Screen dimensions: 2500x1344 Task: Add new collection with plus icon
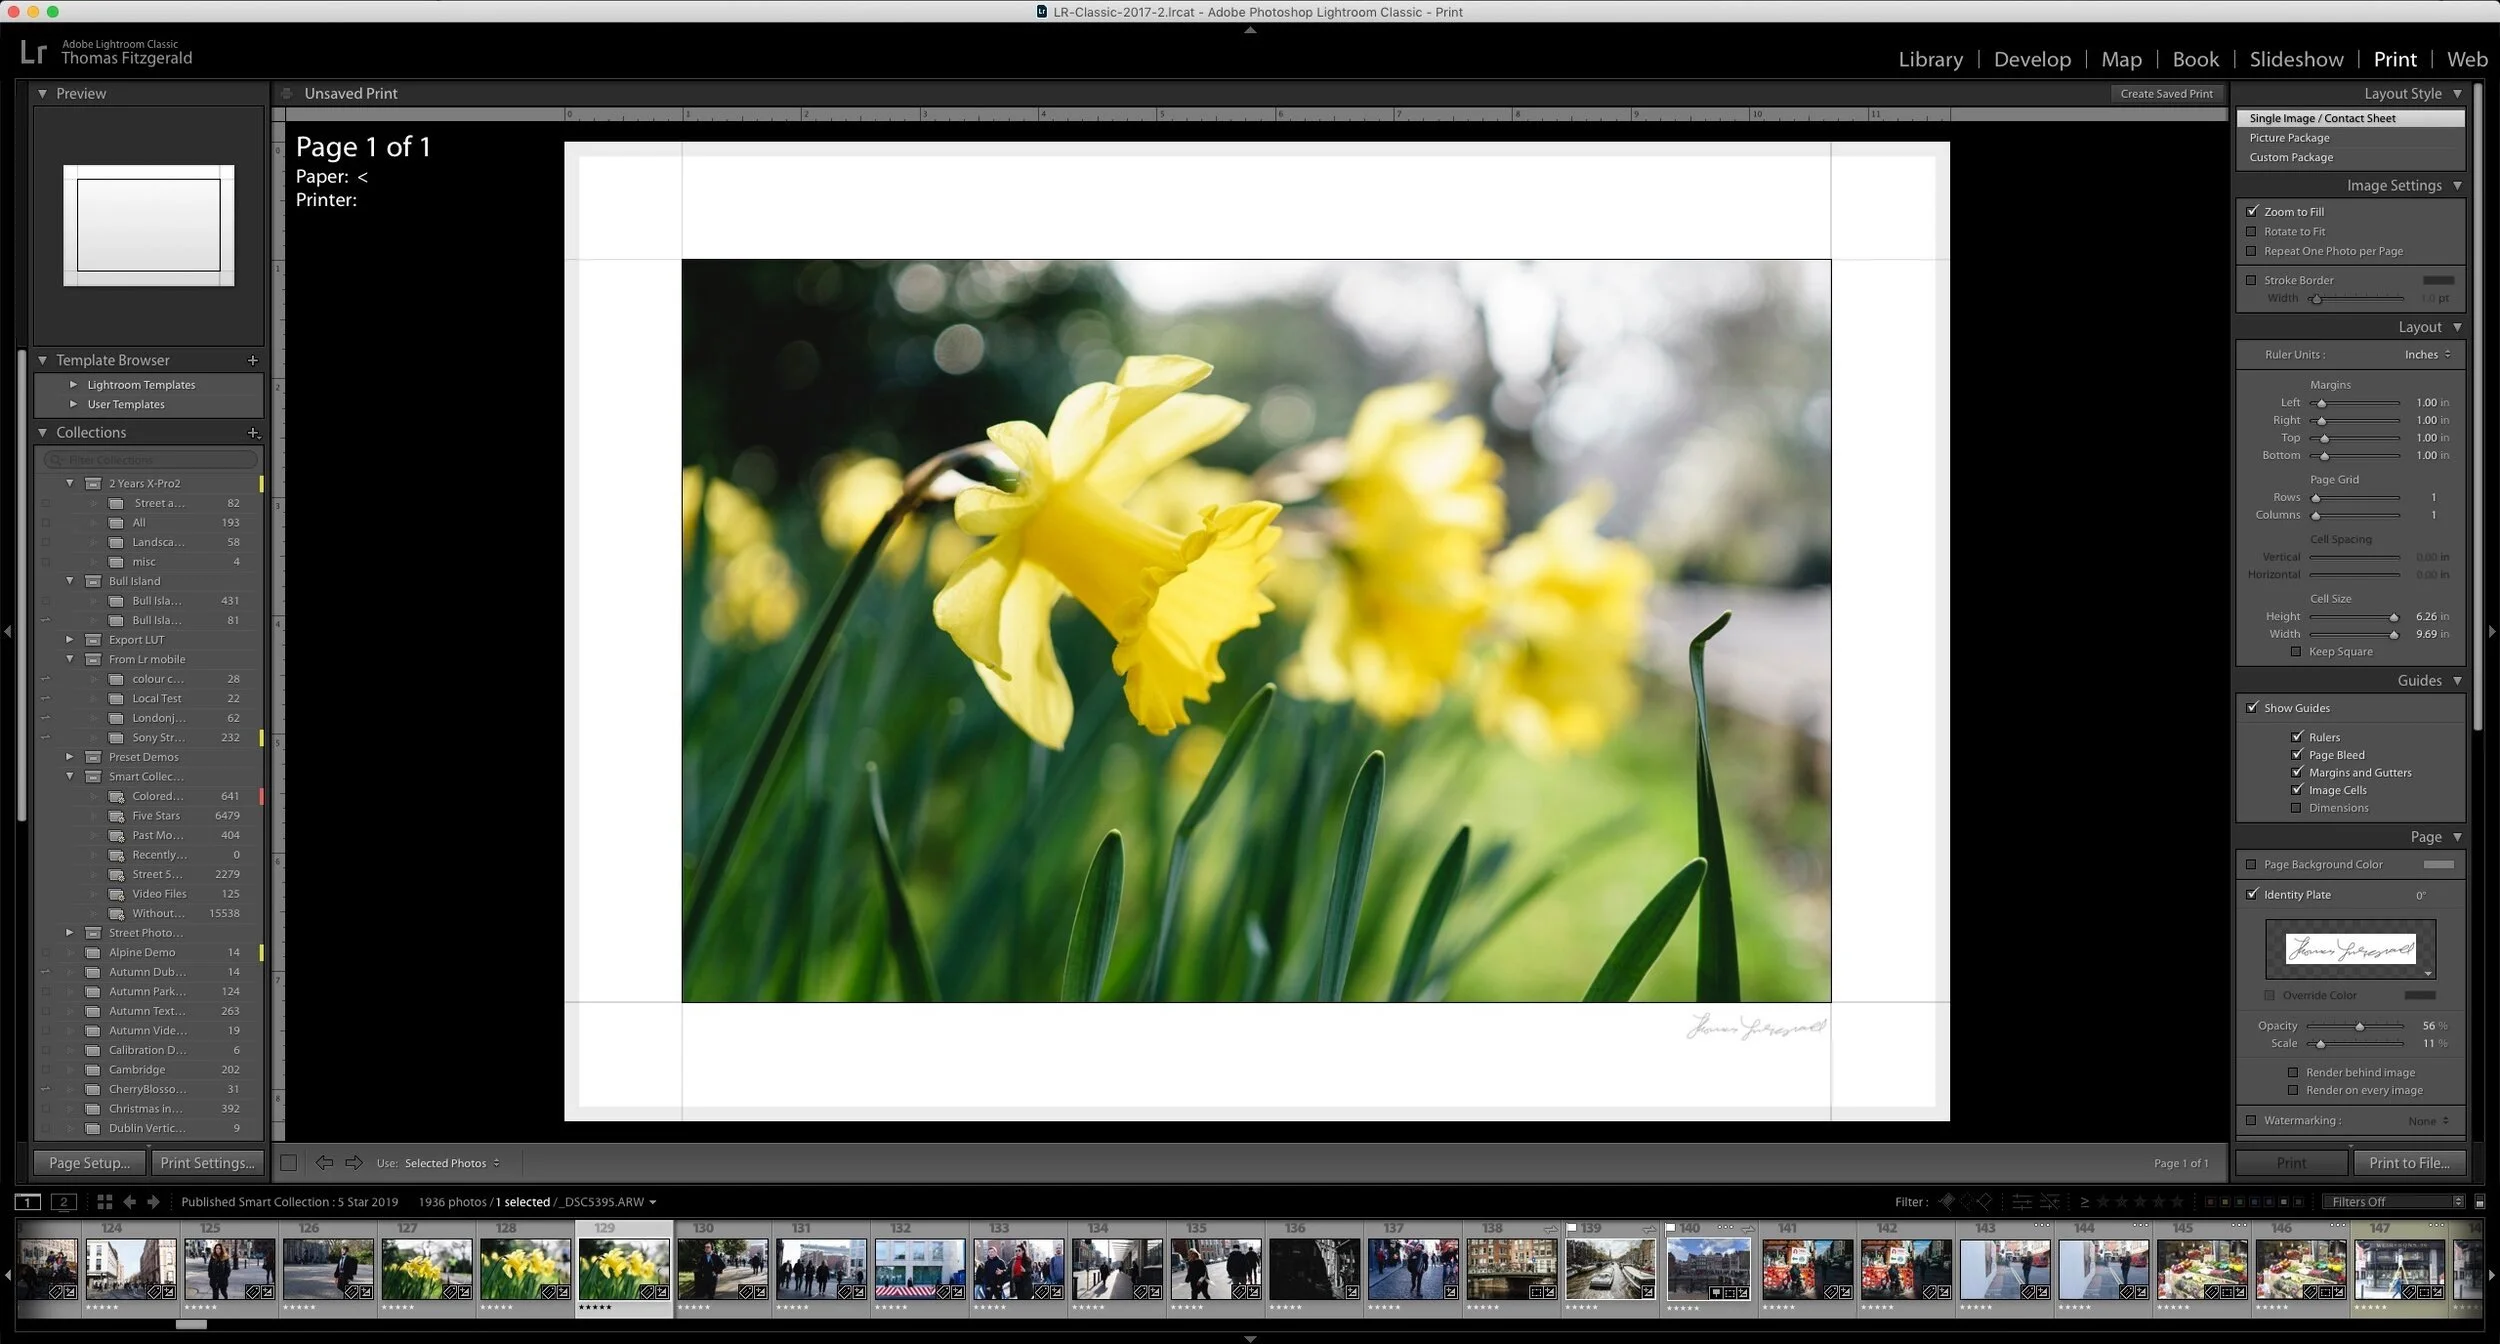(x=253, y=433)
